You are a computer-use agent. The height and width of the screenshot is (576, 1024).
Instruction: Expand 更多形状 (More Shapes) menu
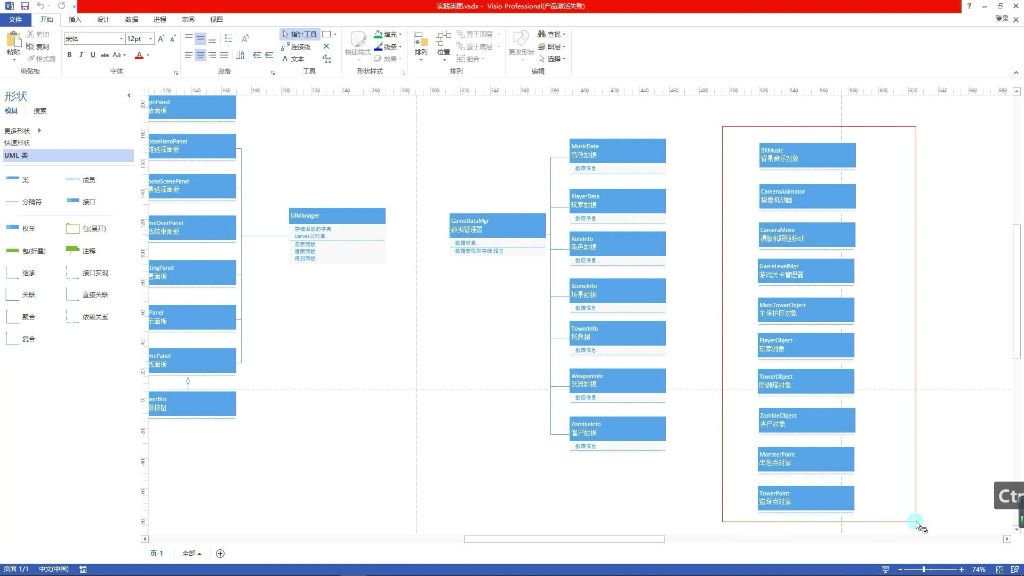coord(22,131)
